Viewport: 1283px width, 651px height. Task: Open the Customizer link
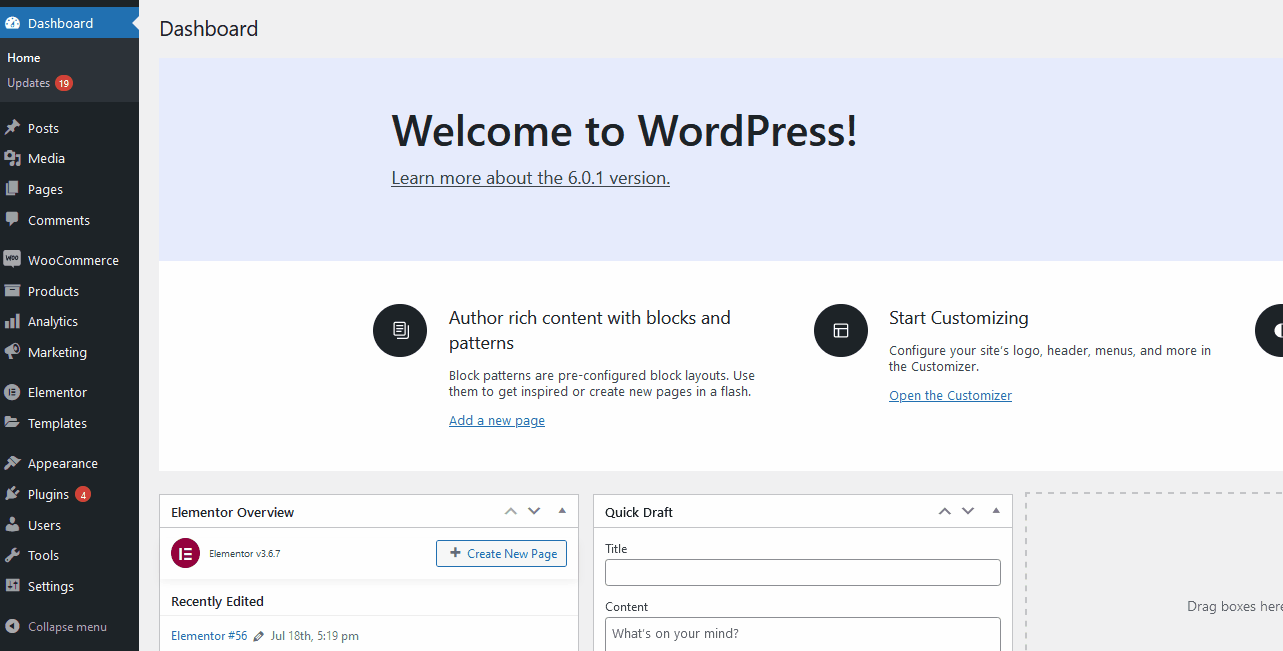click(950, 396)
